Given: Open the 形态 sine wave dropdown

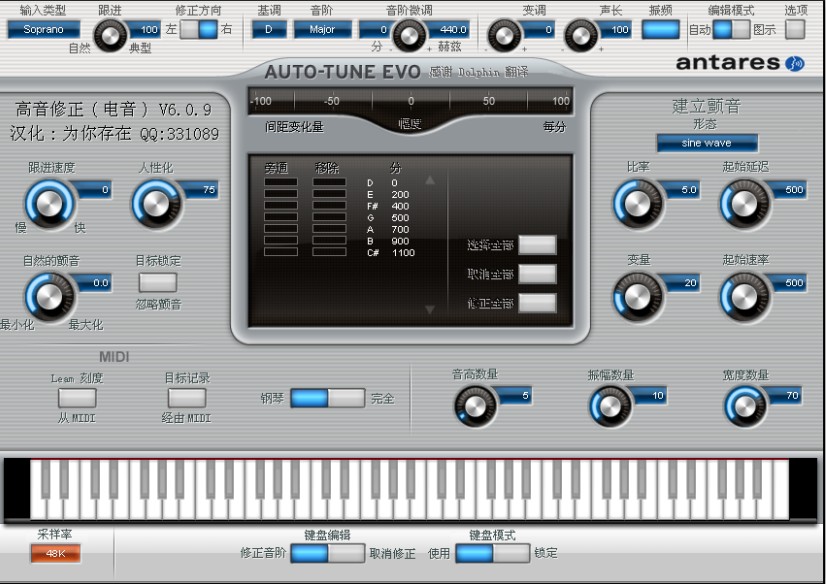Looking at the screenshot, I should point(706,143).
